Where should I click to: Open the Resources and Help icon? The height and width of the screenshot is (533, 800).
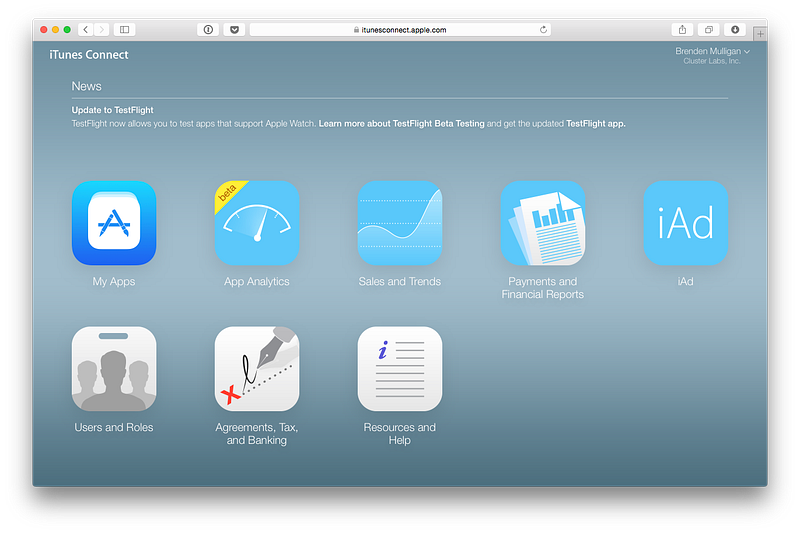tap(399, 369)
